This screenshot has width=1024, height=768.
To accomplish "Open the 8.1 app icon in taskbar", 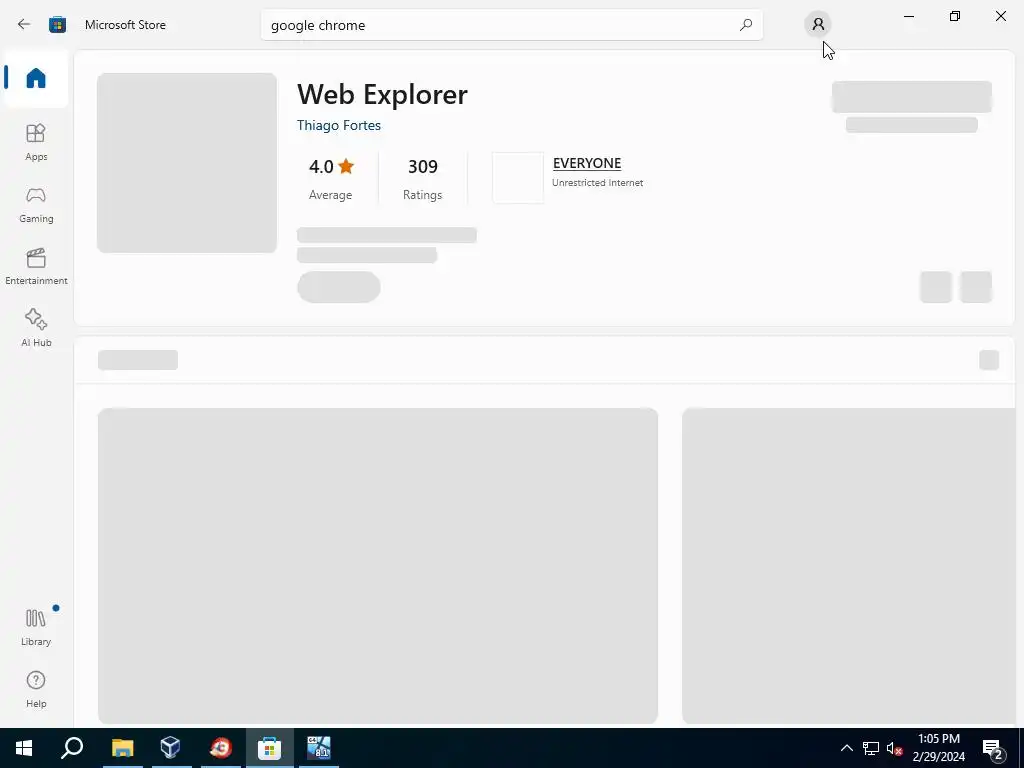I will pyautogui.click(x=319, y=748).
